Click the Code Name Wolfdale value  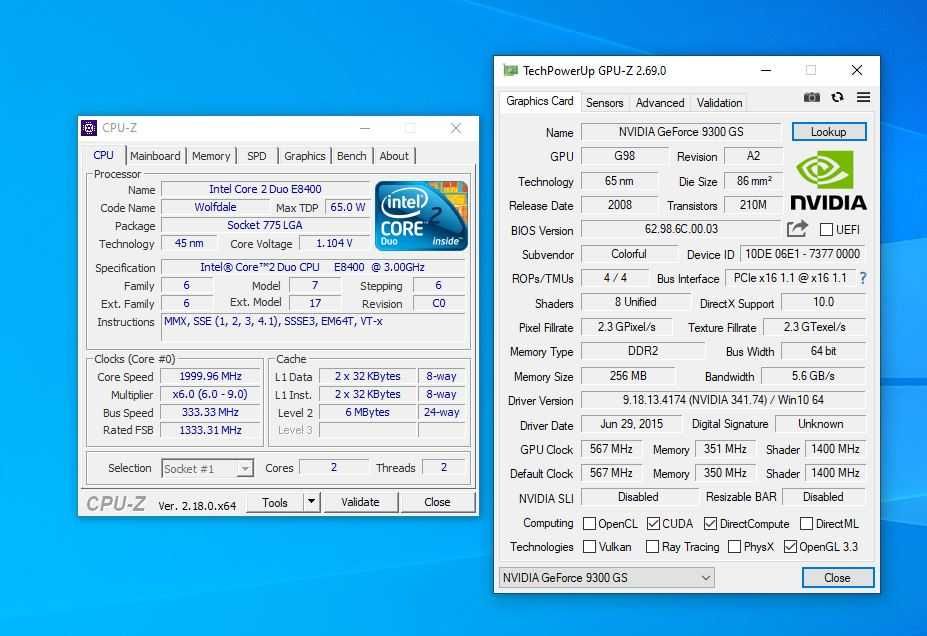point(215,207)
